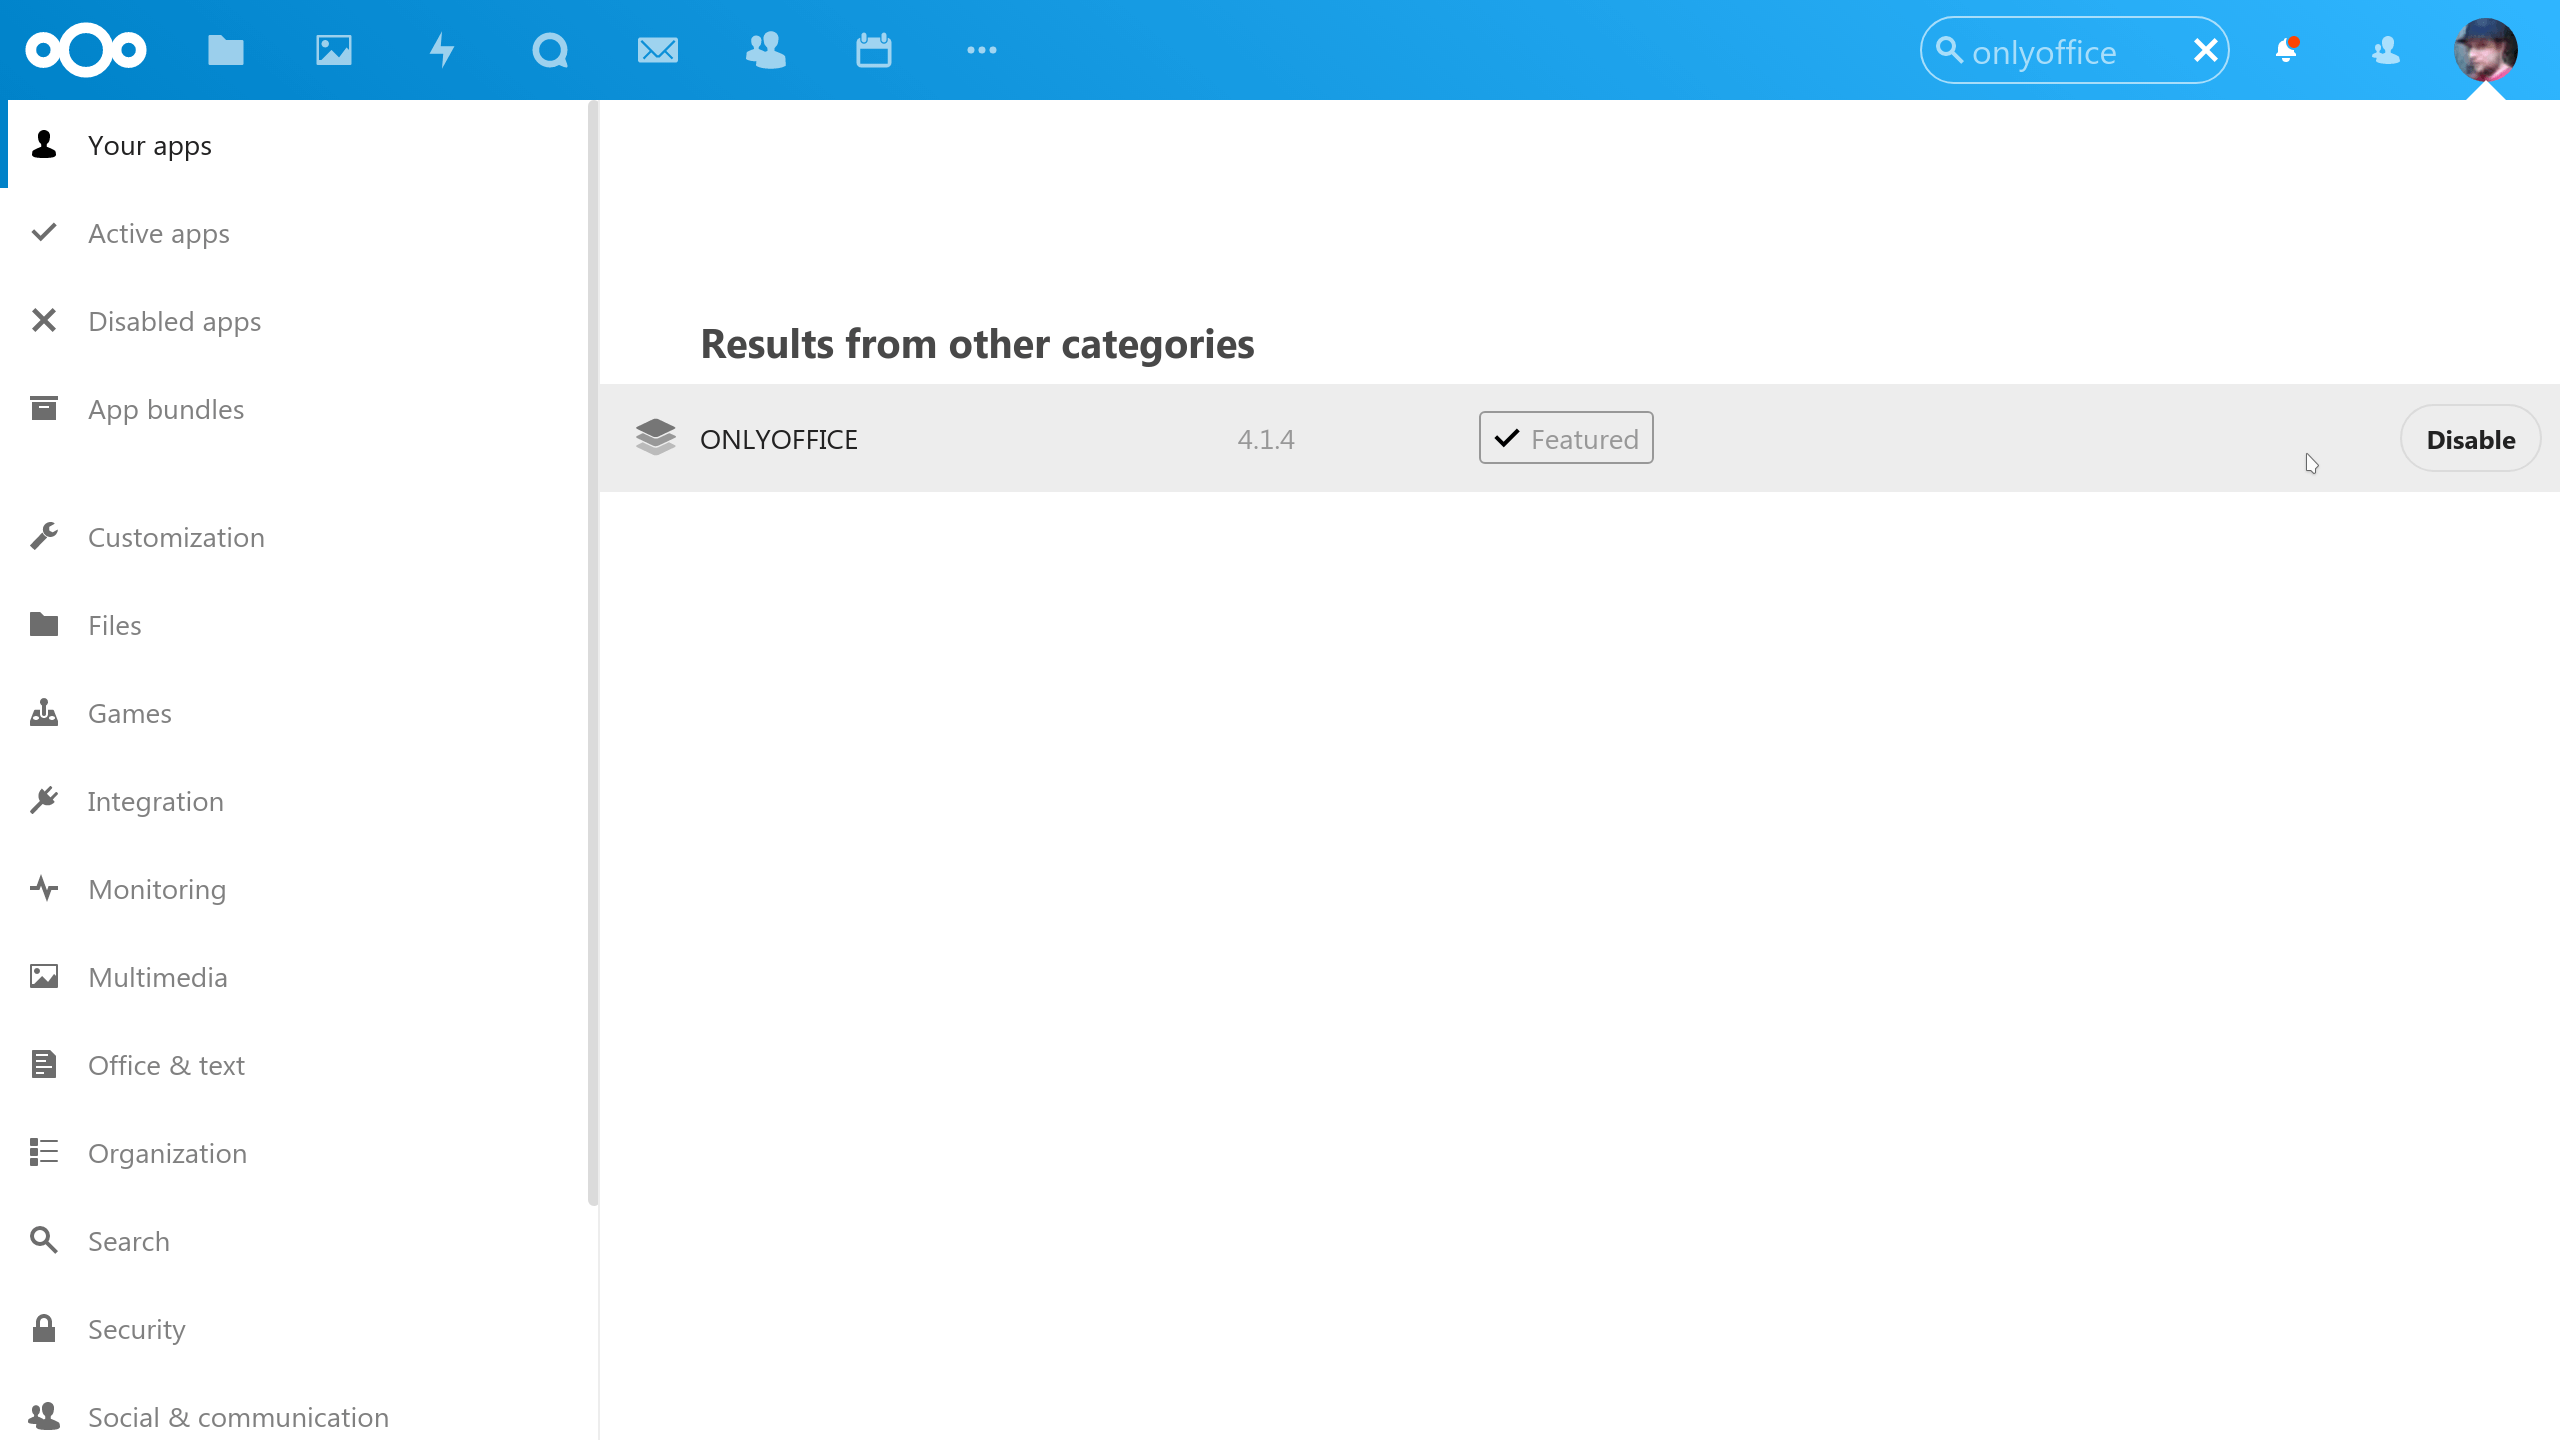
Task: Click the Multimedia picture icon
Action: click(44, 976)
